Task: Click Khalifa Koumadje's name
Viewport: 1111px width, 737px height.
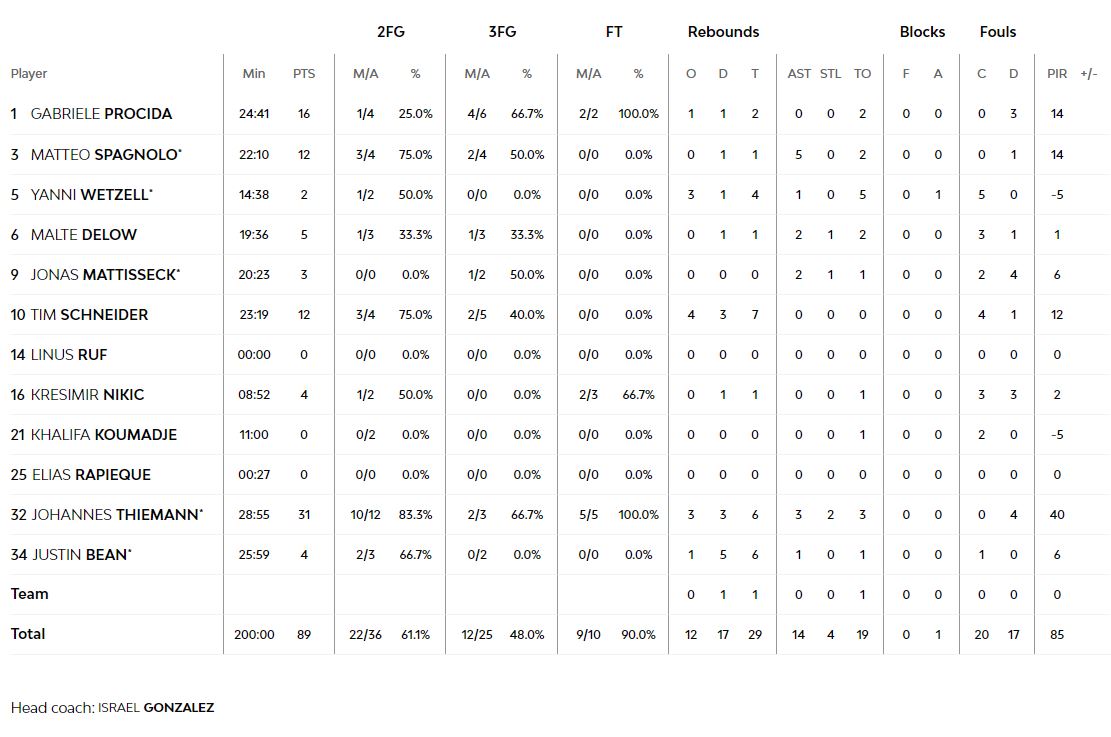Action: [x=104, y=435]
